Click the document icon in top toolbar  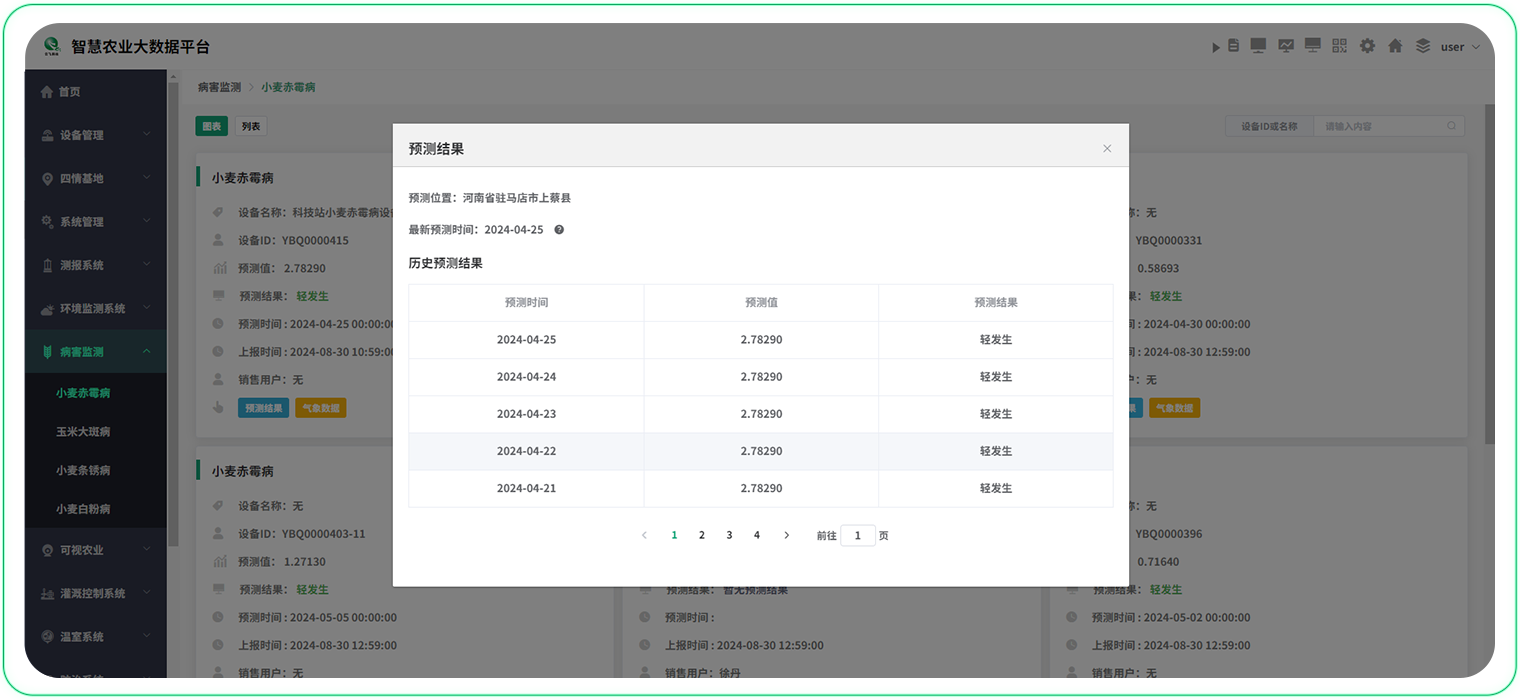1233,46
